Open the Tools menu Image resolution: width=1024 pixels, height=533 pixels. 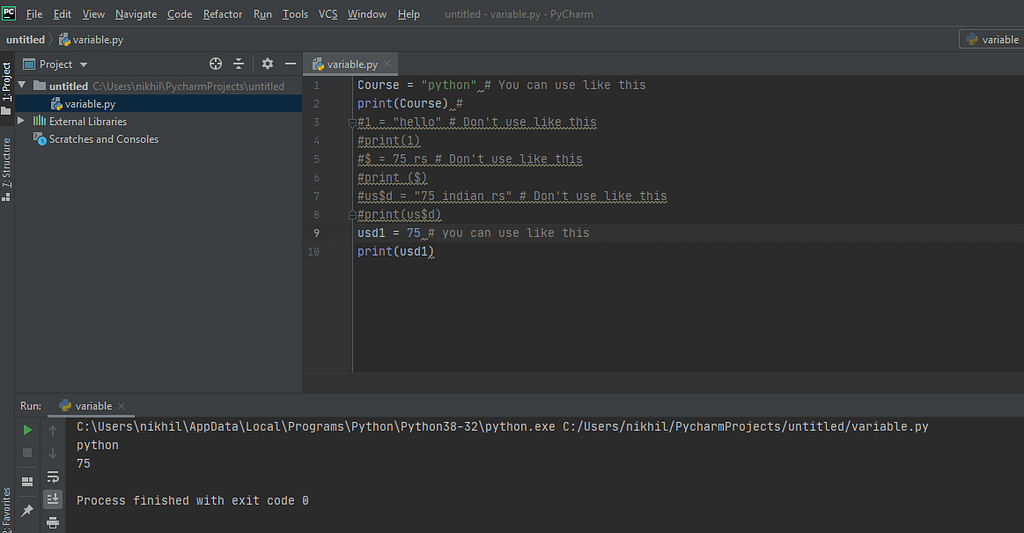295,14
